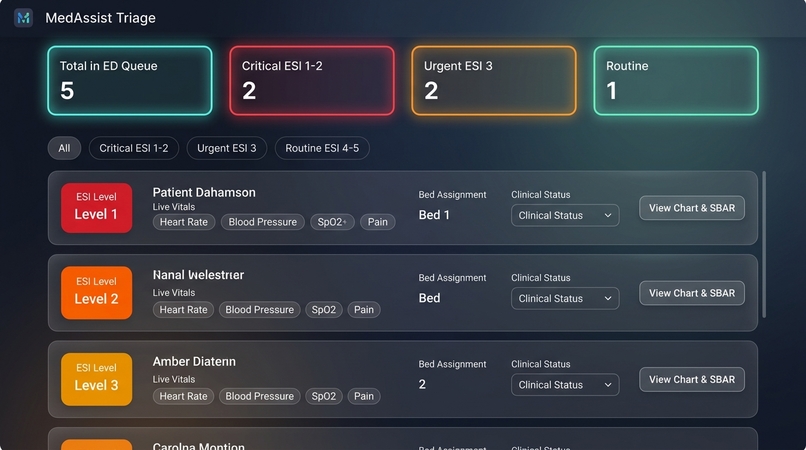The width and height of the screenshot is (806, 450).
Task: Select SpO2 chip for Nanal Welestrer
Action: tap(324, 310)
